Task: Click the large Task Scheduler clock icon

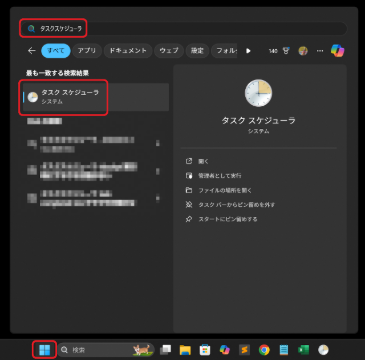Action: point(258,93)
